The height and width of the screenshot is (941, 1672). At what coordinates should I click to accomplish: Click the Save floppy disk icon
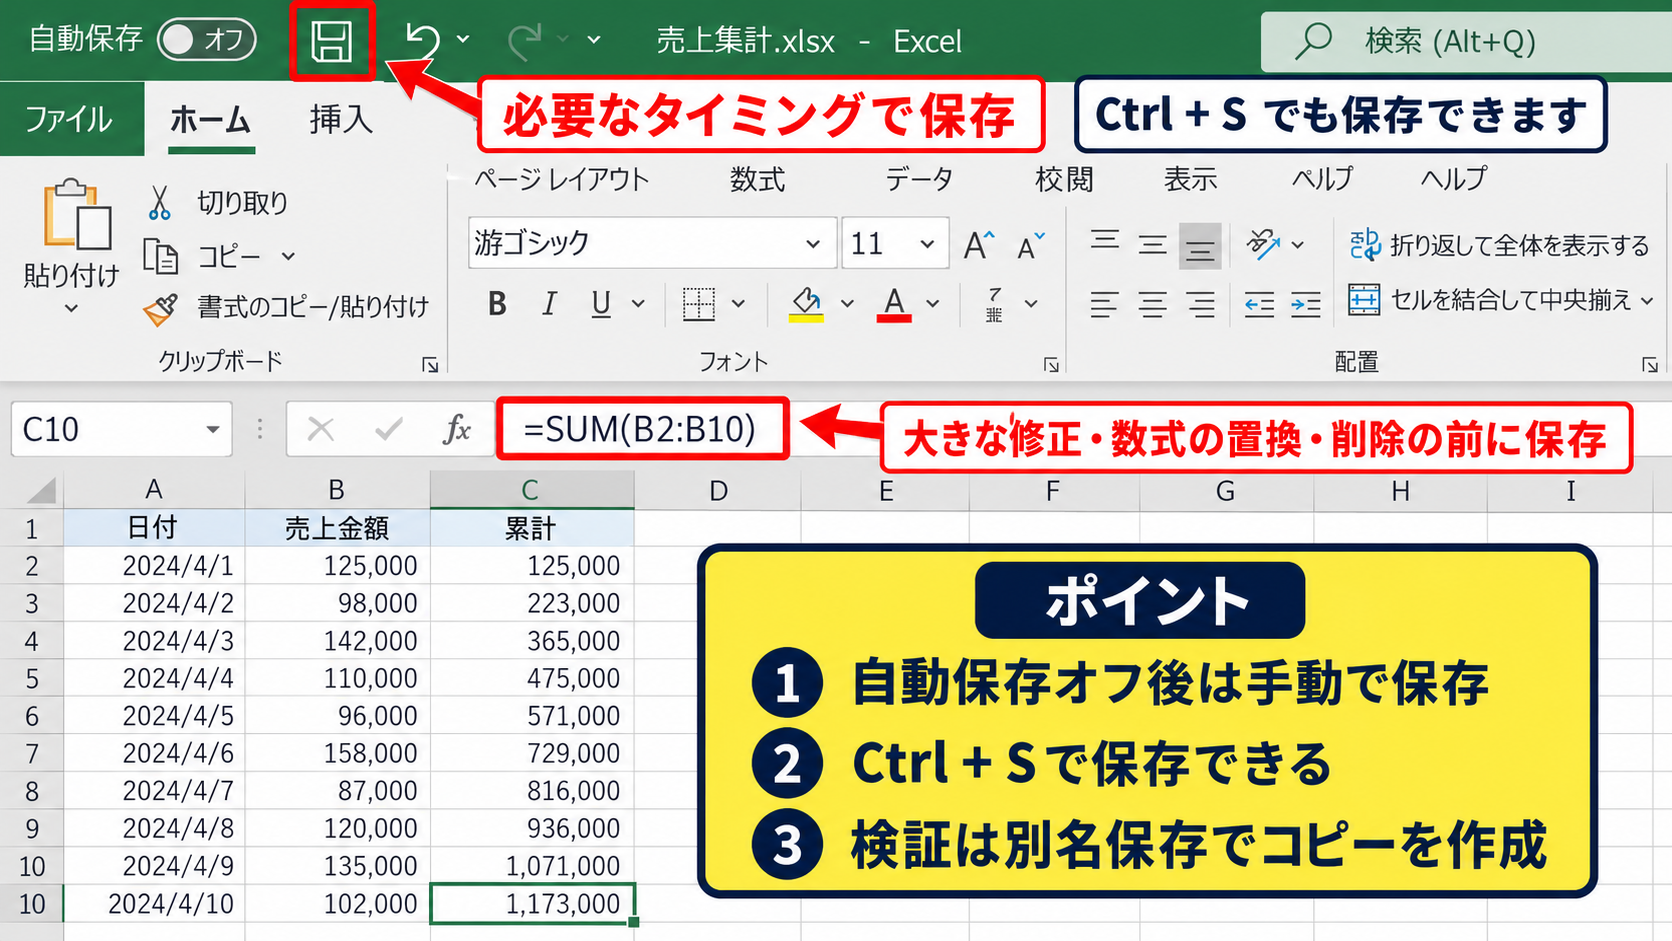332,42
